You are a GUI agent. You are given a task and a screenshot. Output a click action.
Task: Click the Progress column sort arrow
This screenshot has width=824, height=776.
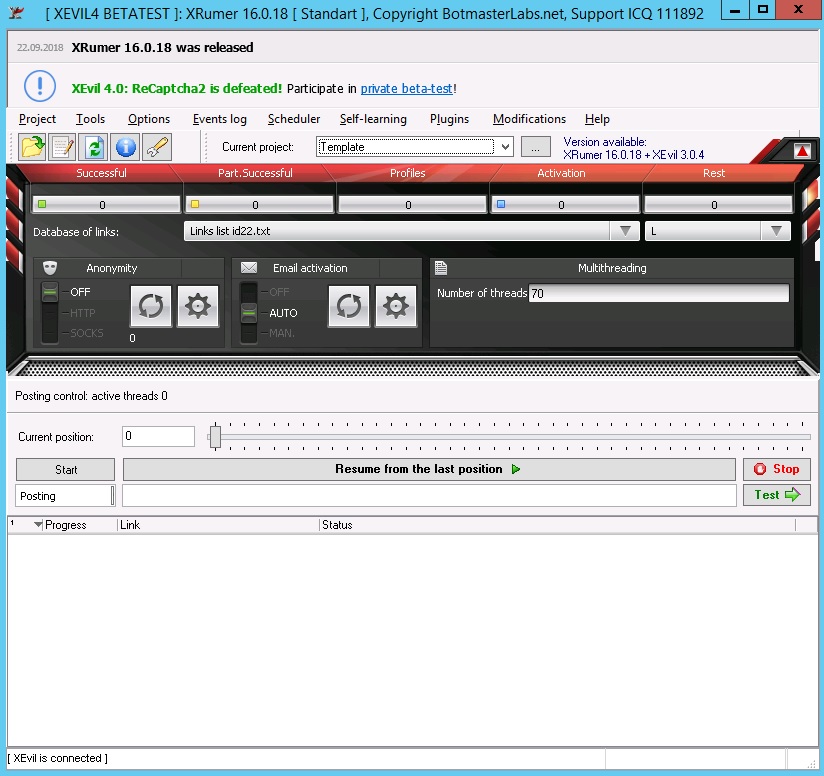[x=38, y=525]
